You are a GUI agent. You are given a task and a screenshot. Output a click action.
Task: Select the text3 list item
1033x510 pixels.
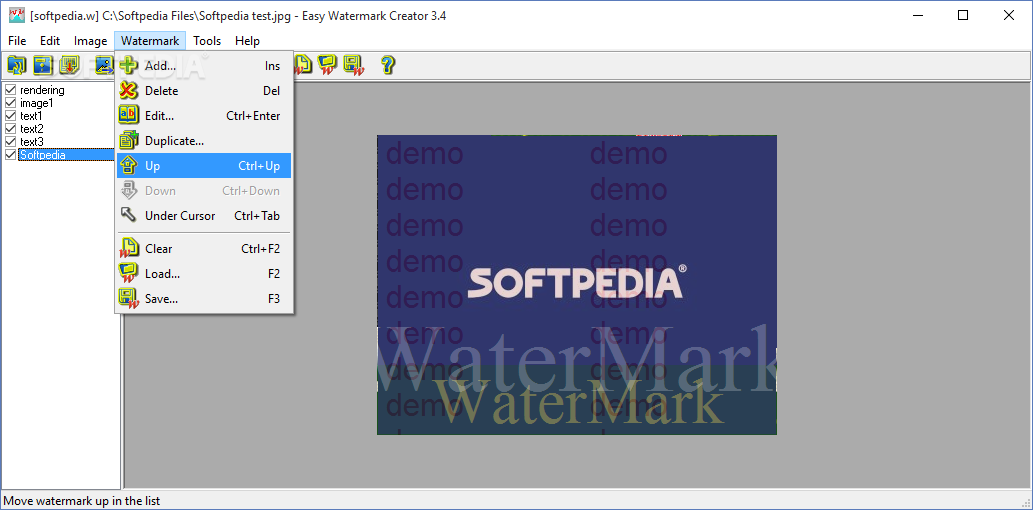[32, 142]
